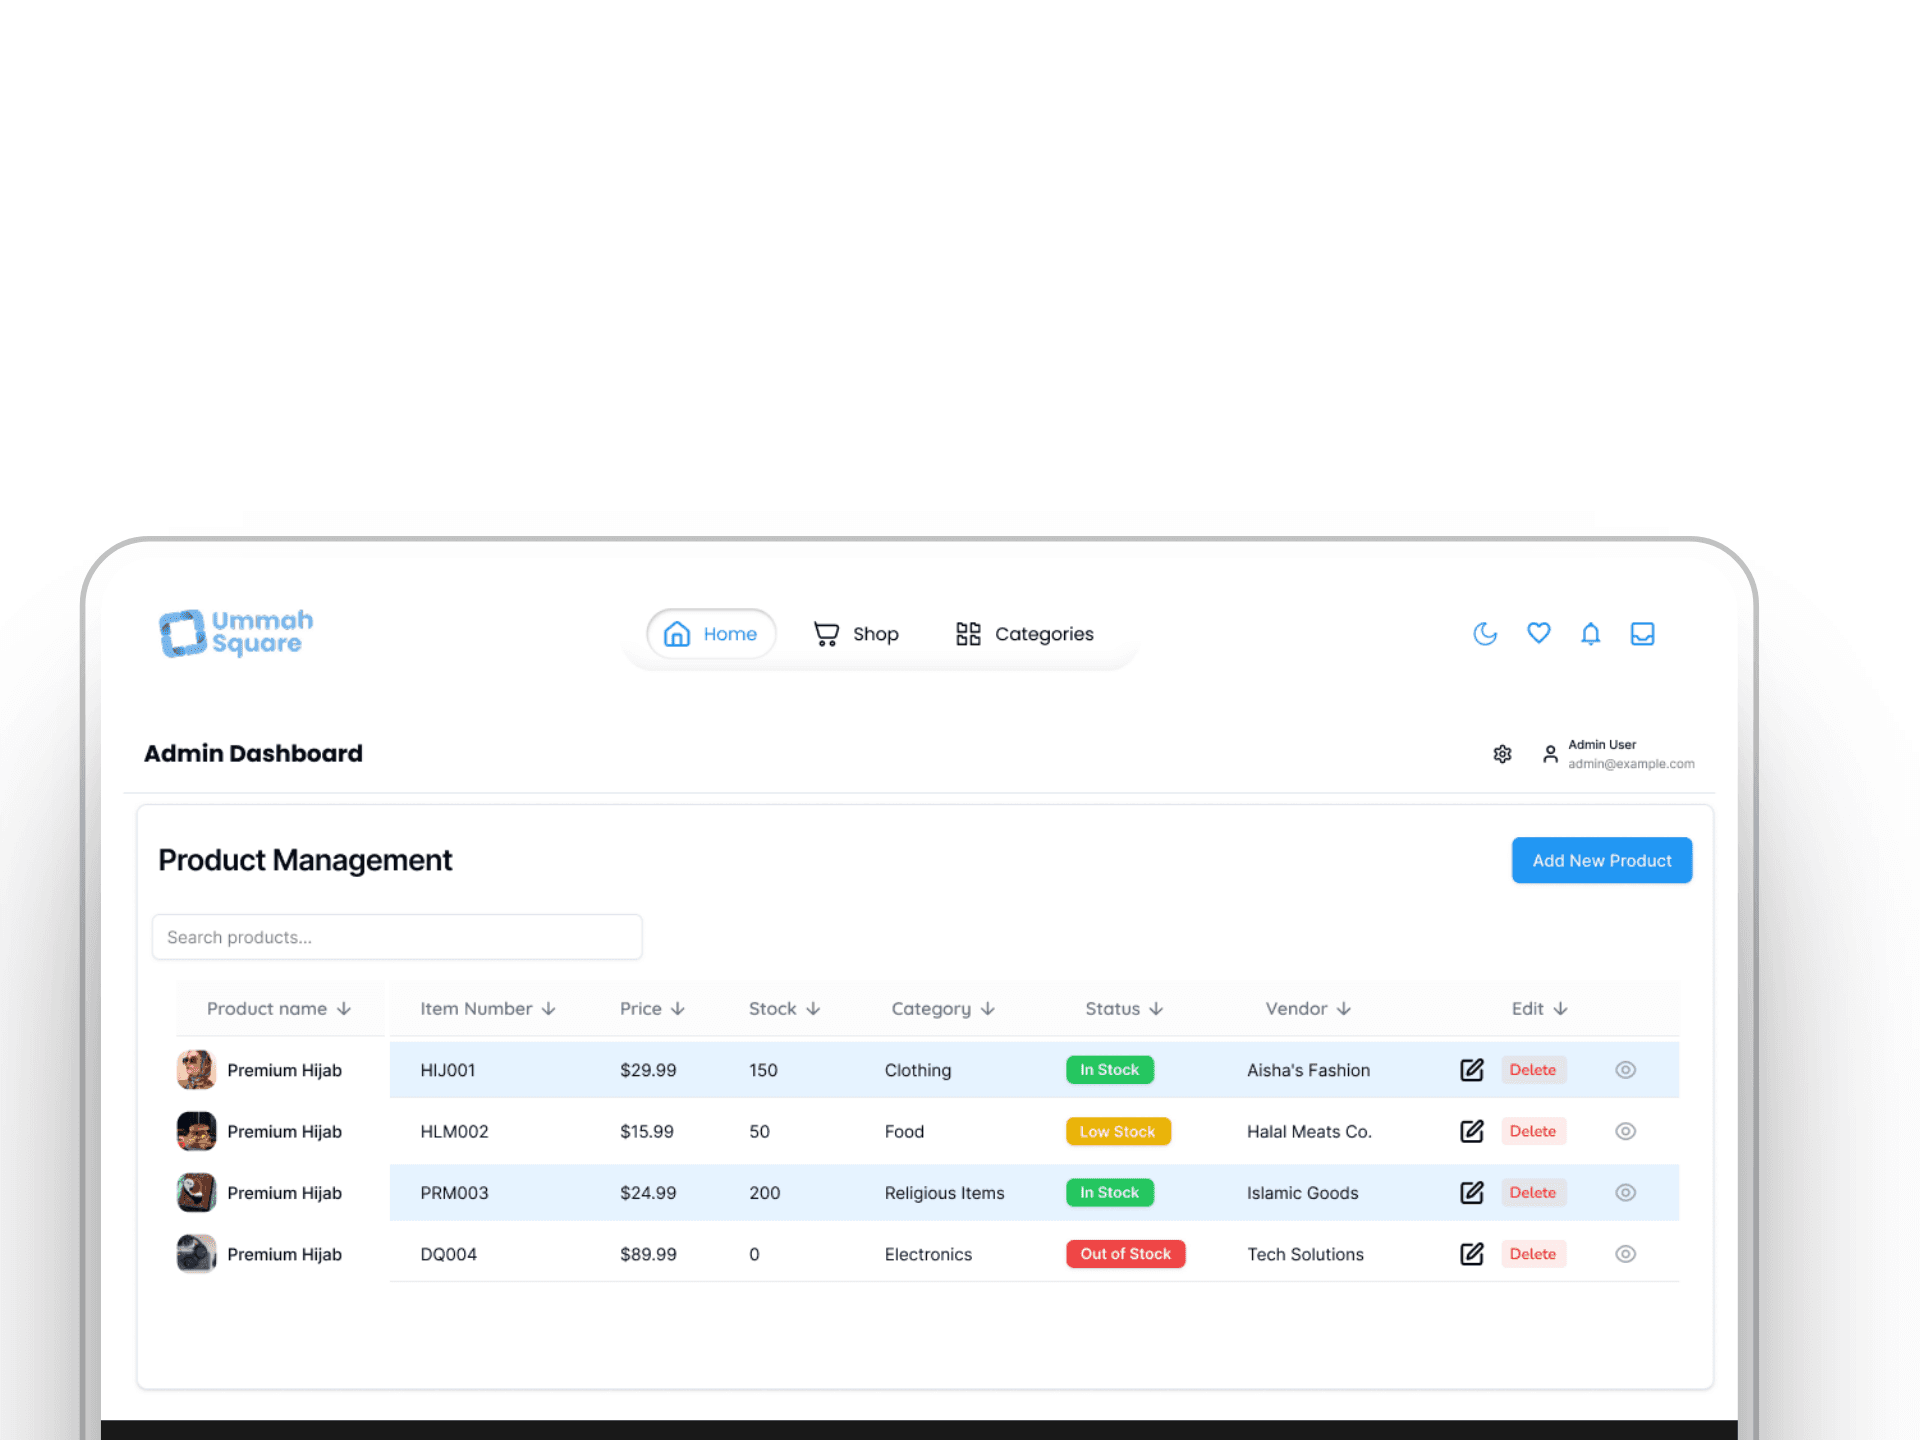1920x1440 pixels.
Task: Sort products by Stock column
Action: (x=783, y=1008)
